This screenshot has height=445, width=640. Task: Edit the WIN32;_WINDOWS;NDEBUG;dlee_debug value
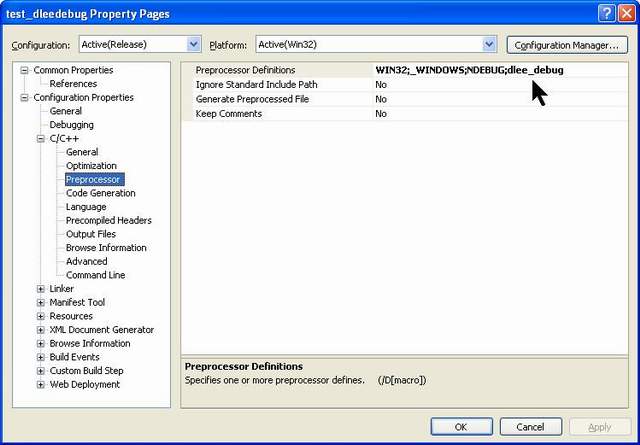coord(469,70)
